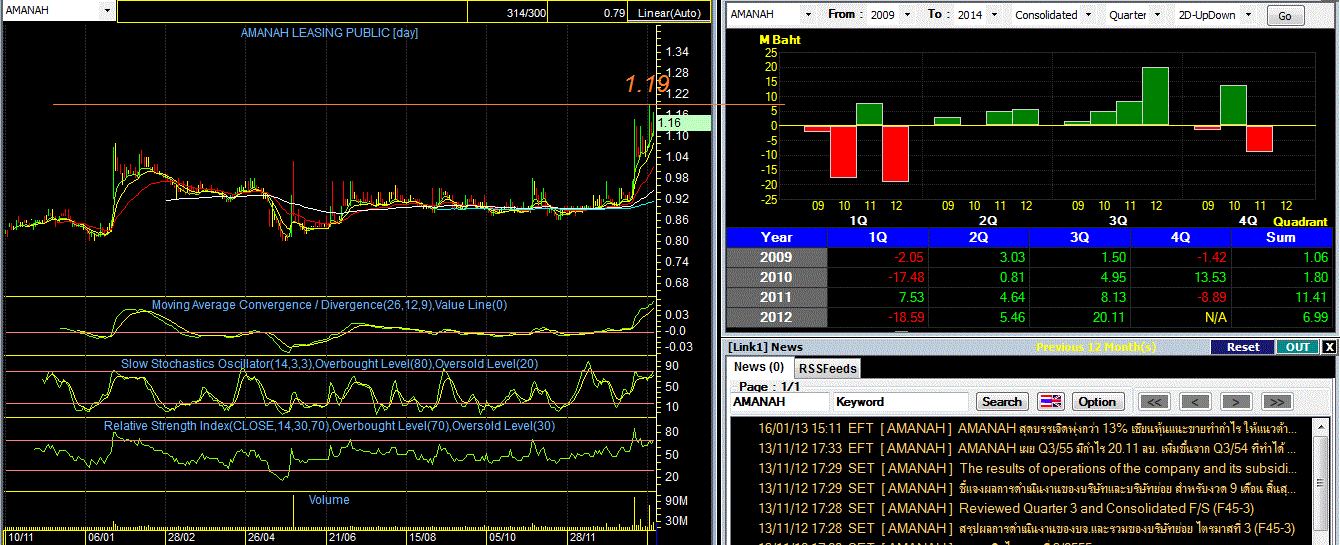Click the Slow Stochastics Oscillator label
1340x545 pixels.
coord(329,364)
